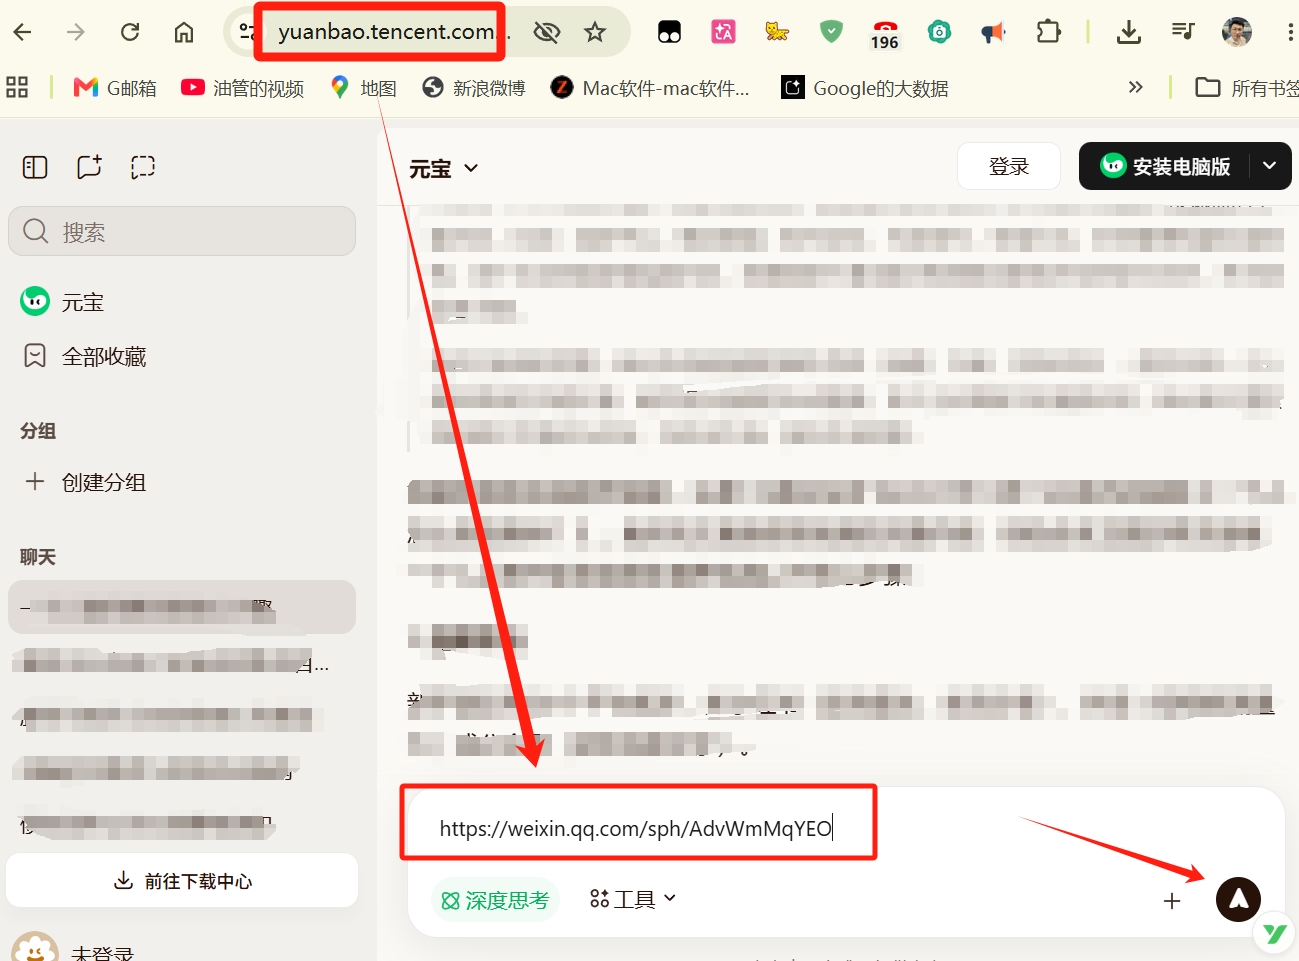Click the 搜索 search field
Image resolution: width=1299 pixels, height=961 pixels.
(182, 232)
